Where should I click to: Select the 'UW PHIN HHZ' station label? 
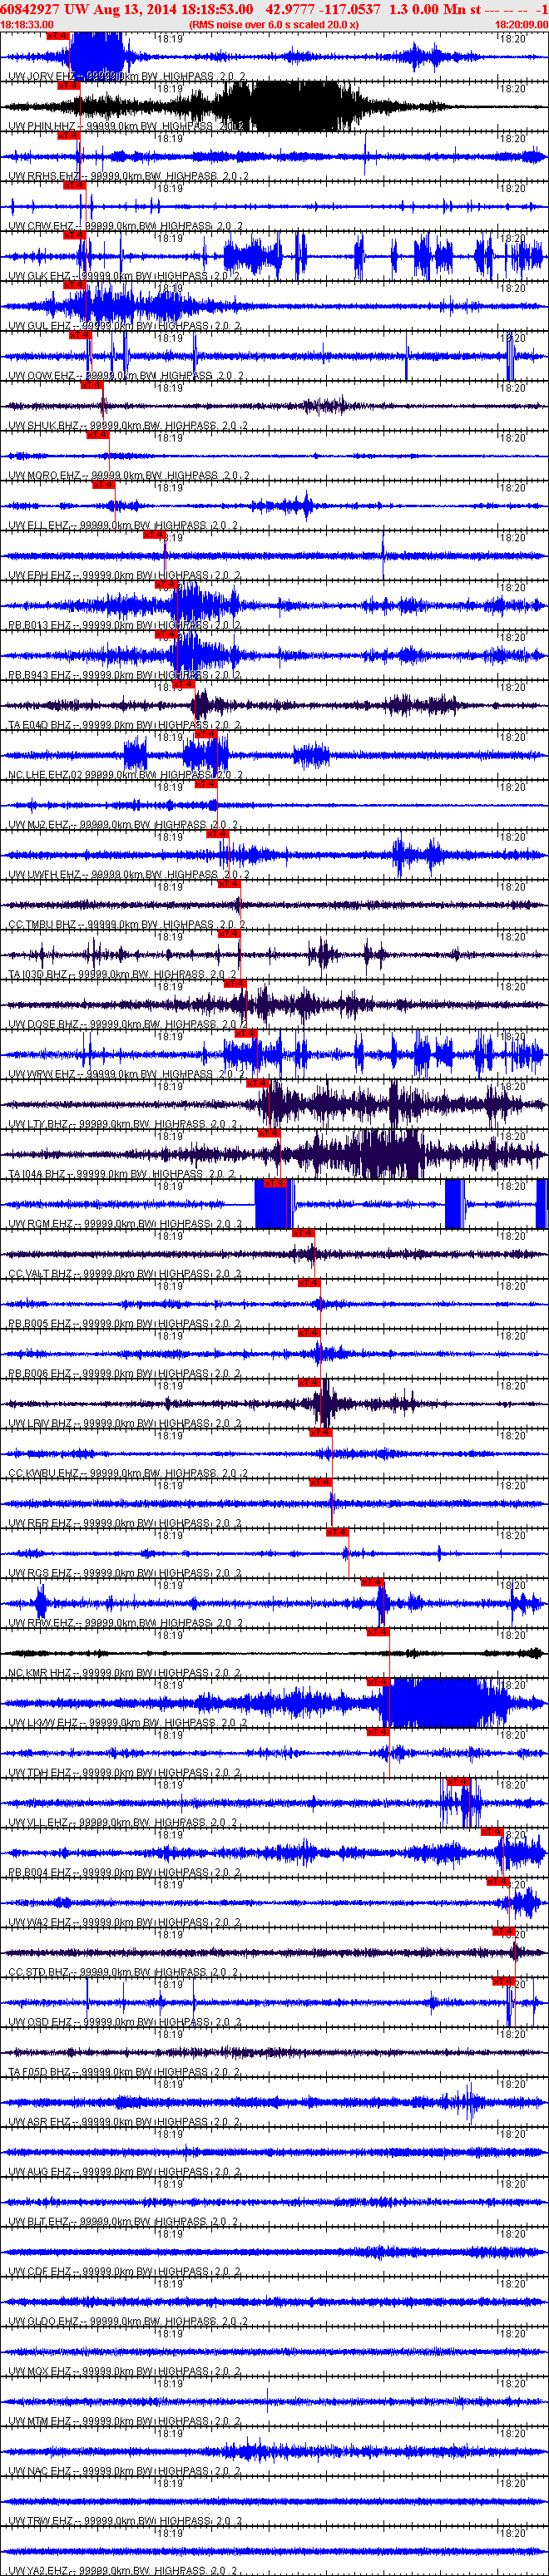click(x=41, y=127)
